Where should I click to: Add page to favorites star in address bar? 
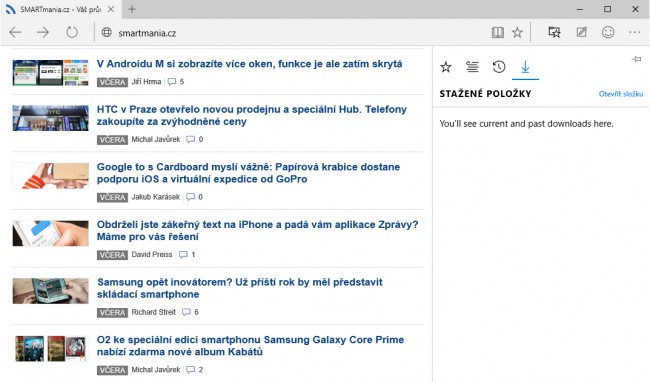pos(517,32)
